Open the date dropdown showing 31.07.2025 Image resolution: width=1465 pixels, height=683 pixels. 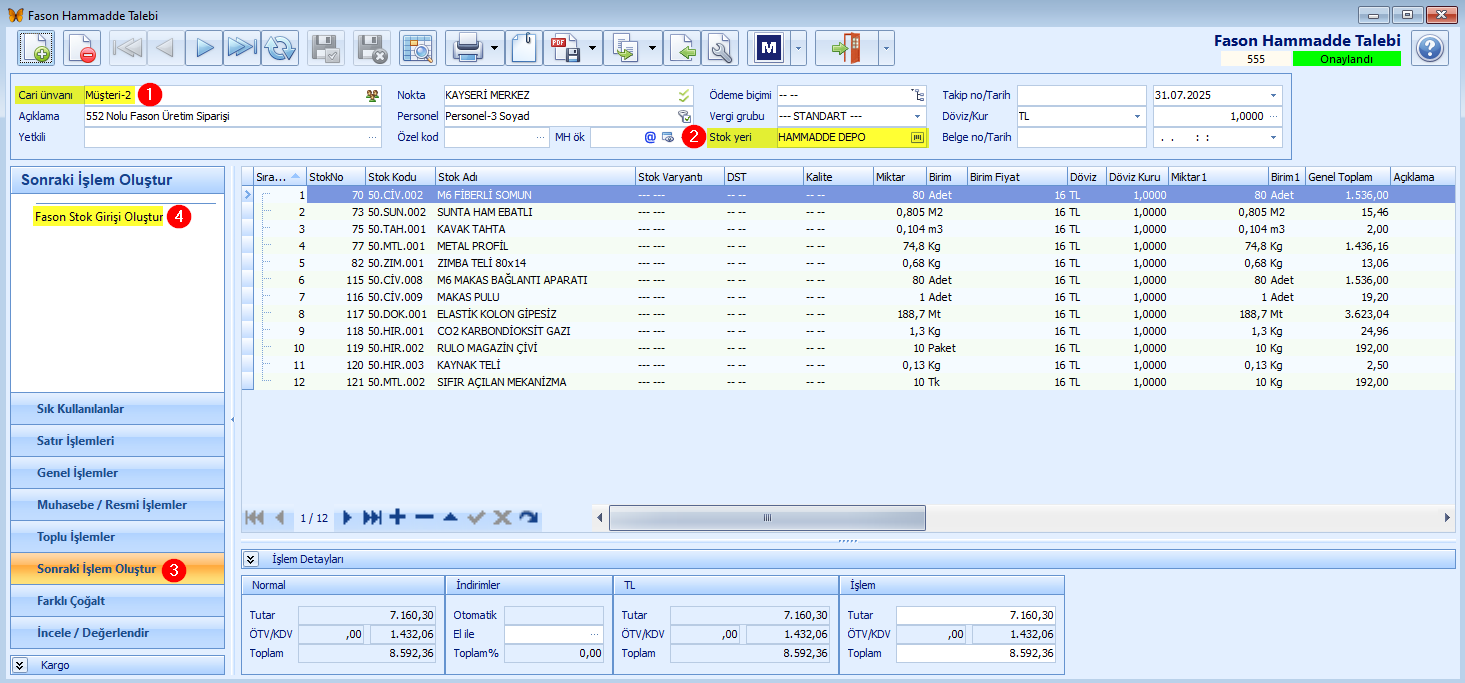pos(1273,95)
